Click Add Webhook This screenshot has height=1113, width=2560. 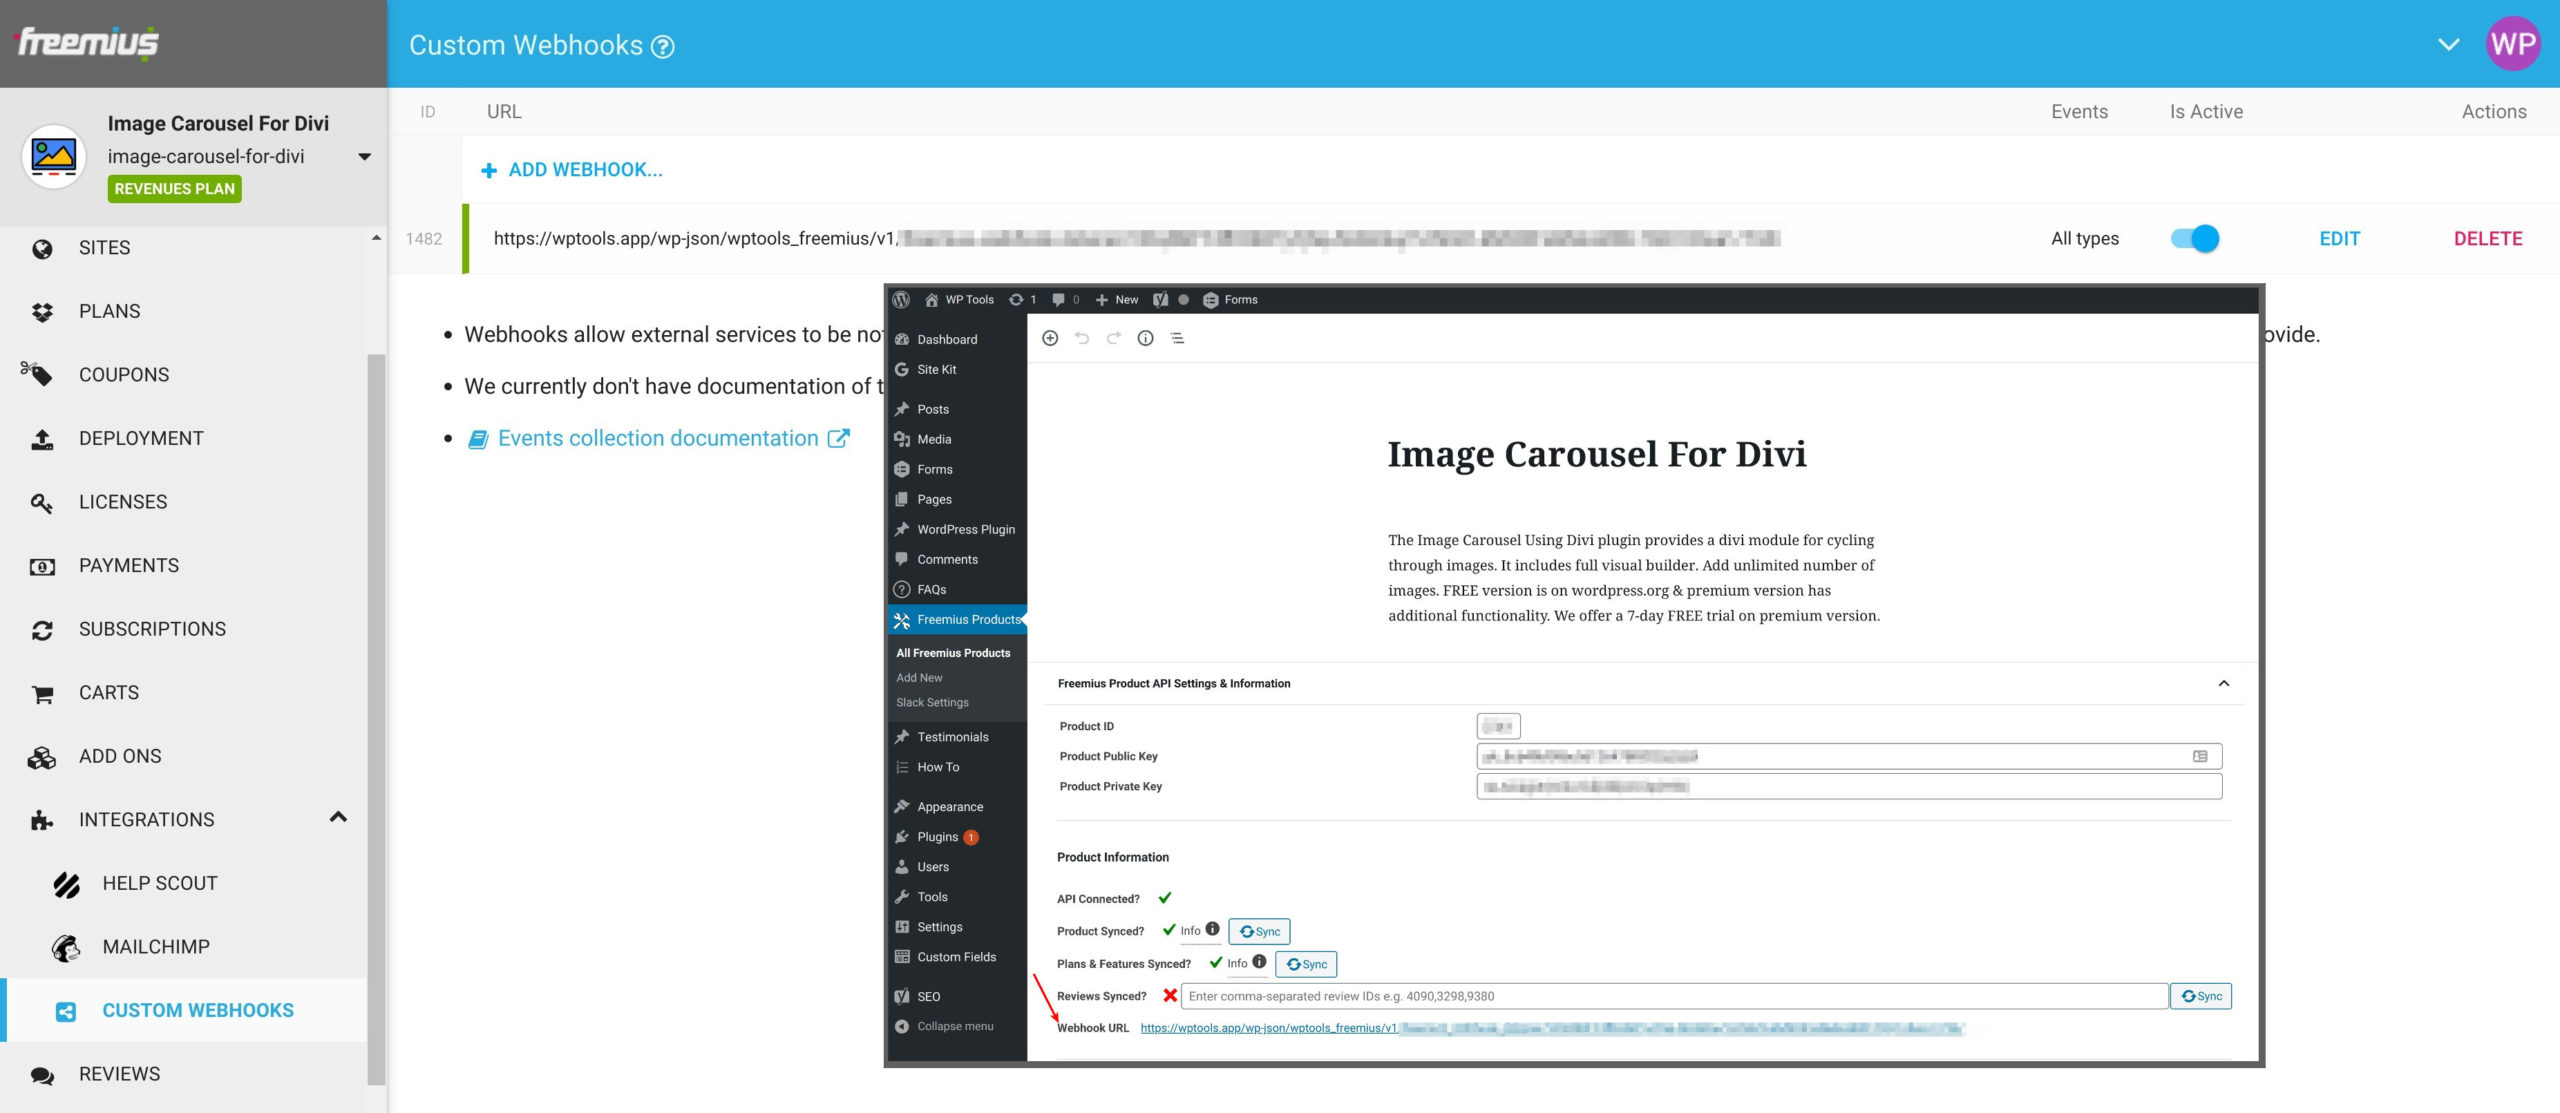click(x=572, y=170)
